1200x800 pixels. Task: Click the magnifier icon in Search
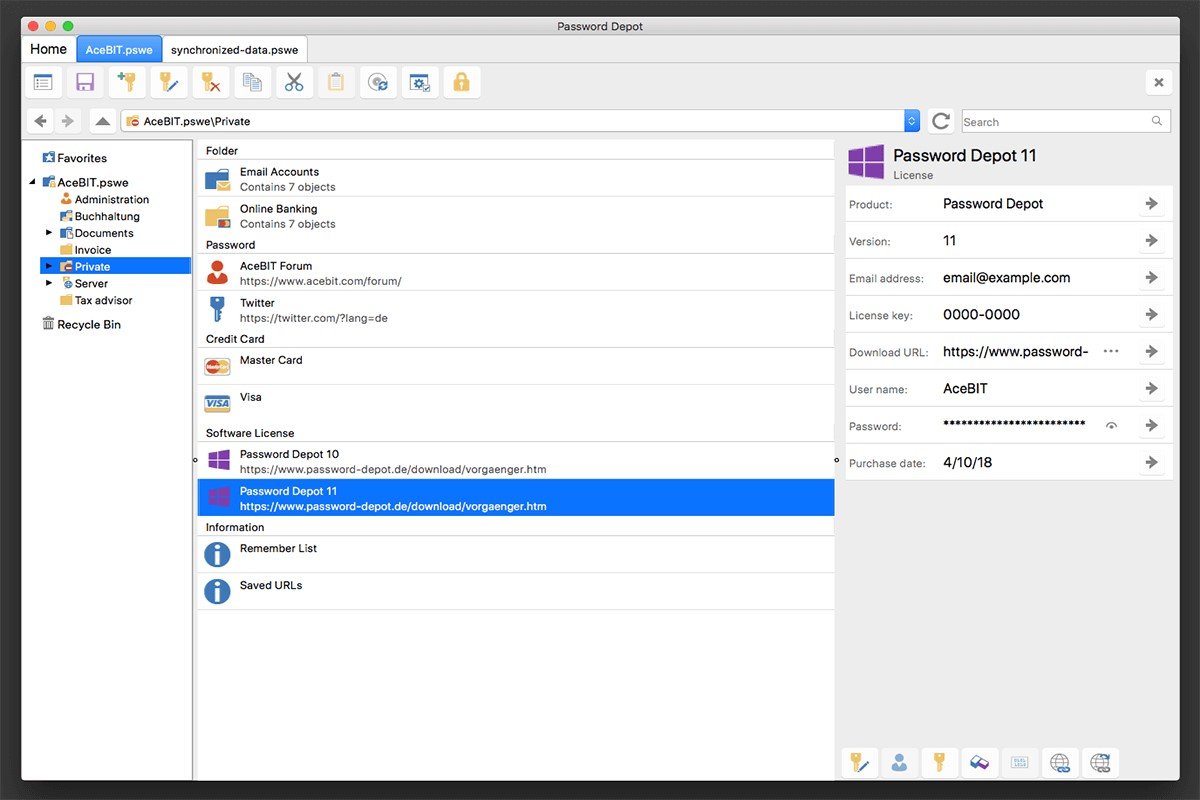[x=1157, y=121]
